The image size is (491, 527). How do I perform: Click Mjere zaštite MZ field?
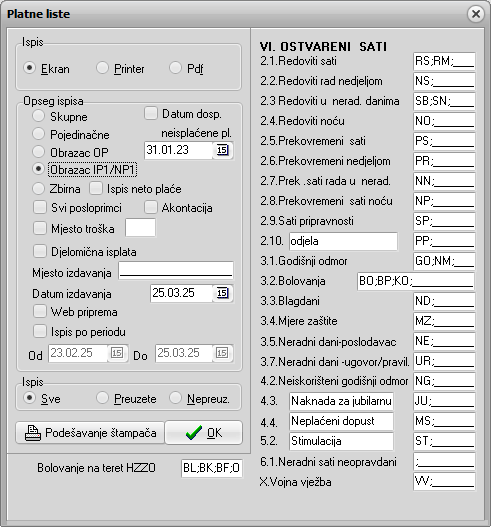click(444, 321)
